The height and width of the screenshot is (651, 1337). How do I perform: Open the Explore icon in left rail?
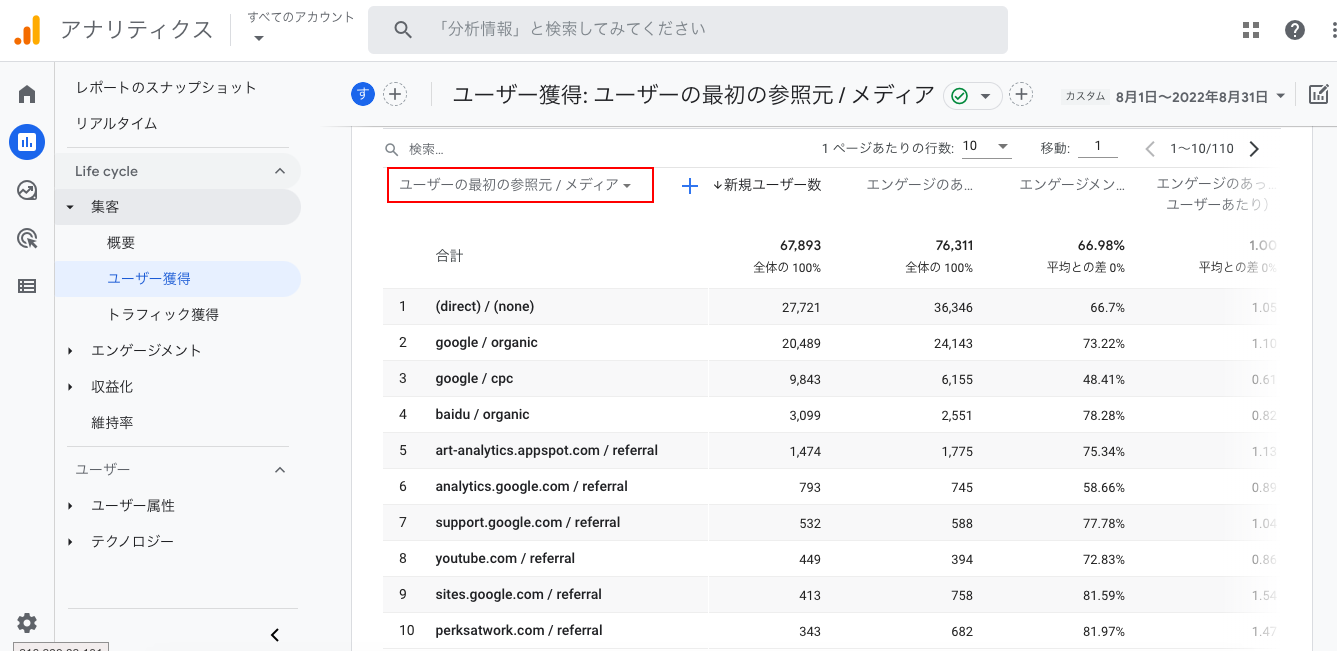[x=27, y=190]
